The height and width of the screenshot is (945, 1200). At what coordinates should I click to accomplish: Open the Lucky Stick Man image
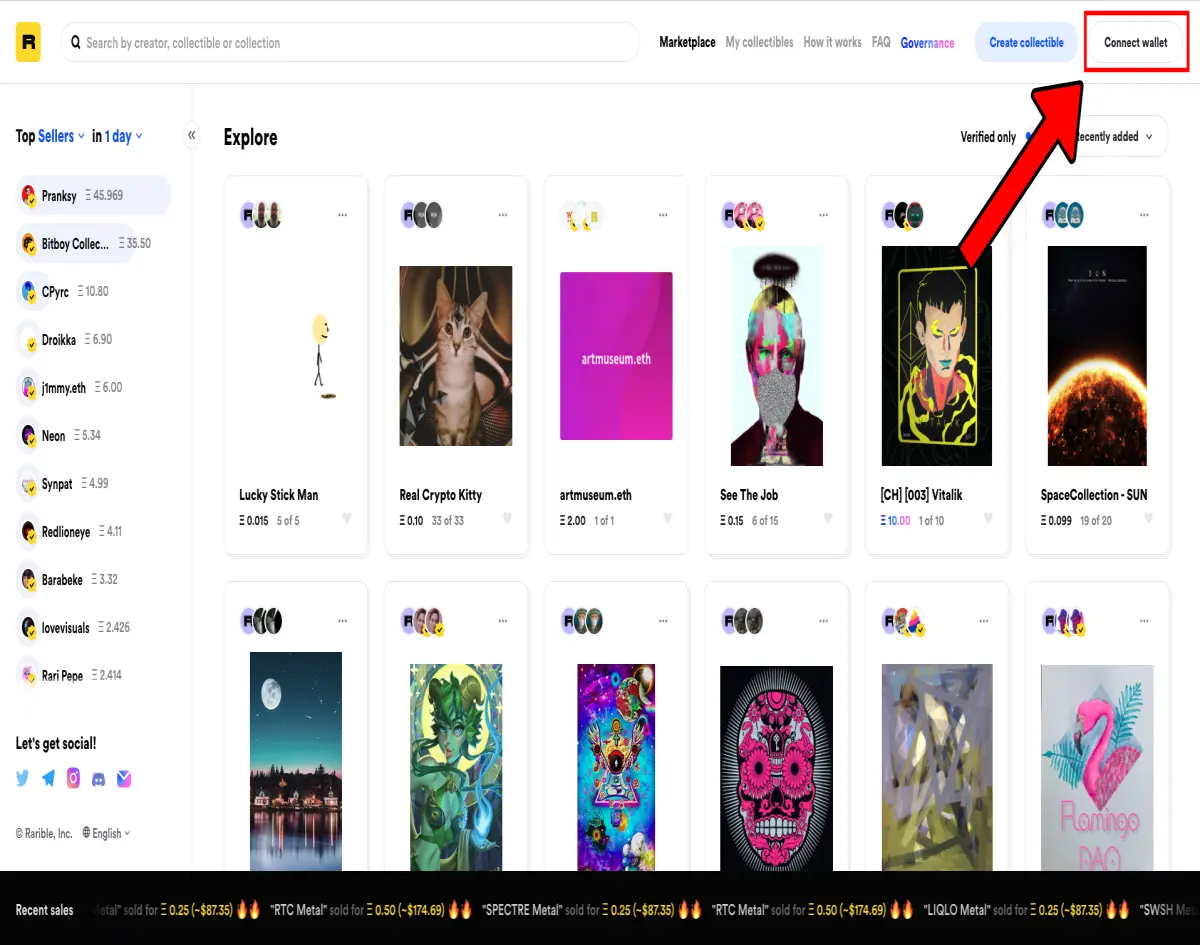point(296,357)
